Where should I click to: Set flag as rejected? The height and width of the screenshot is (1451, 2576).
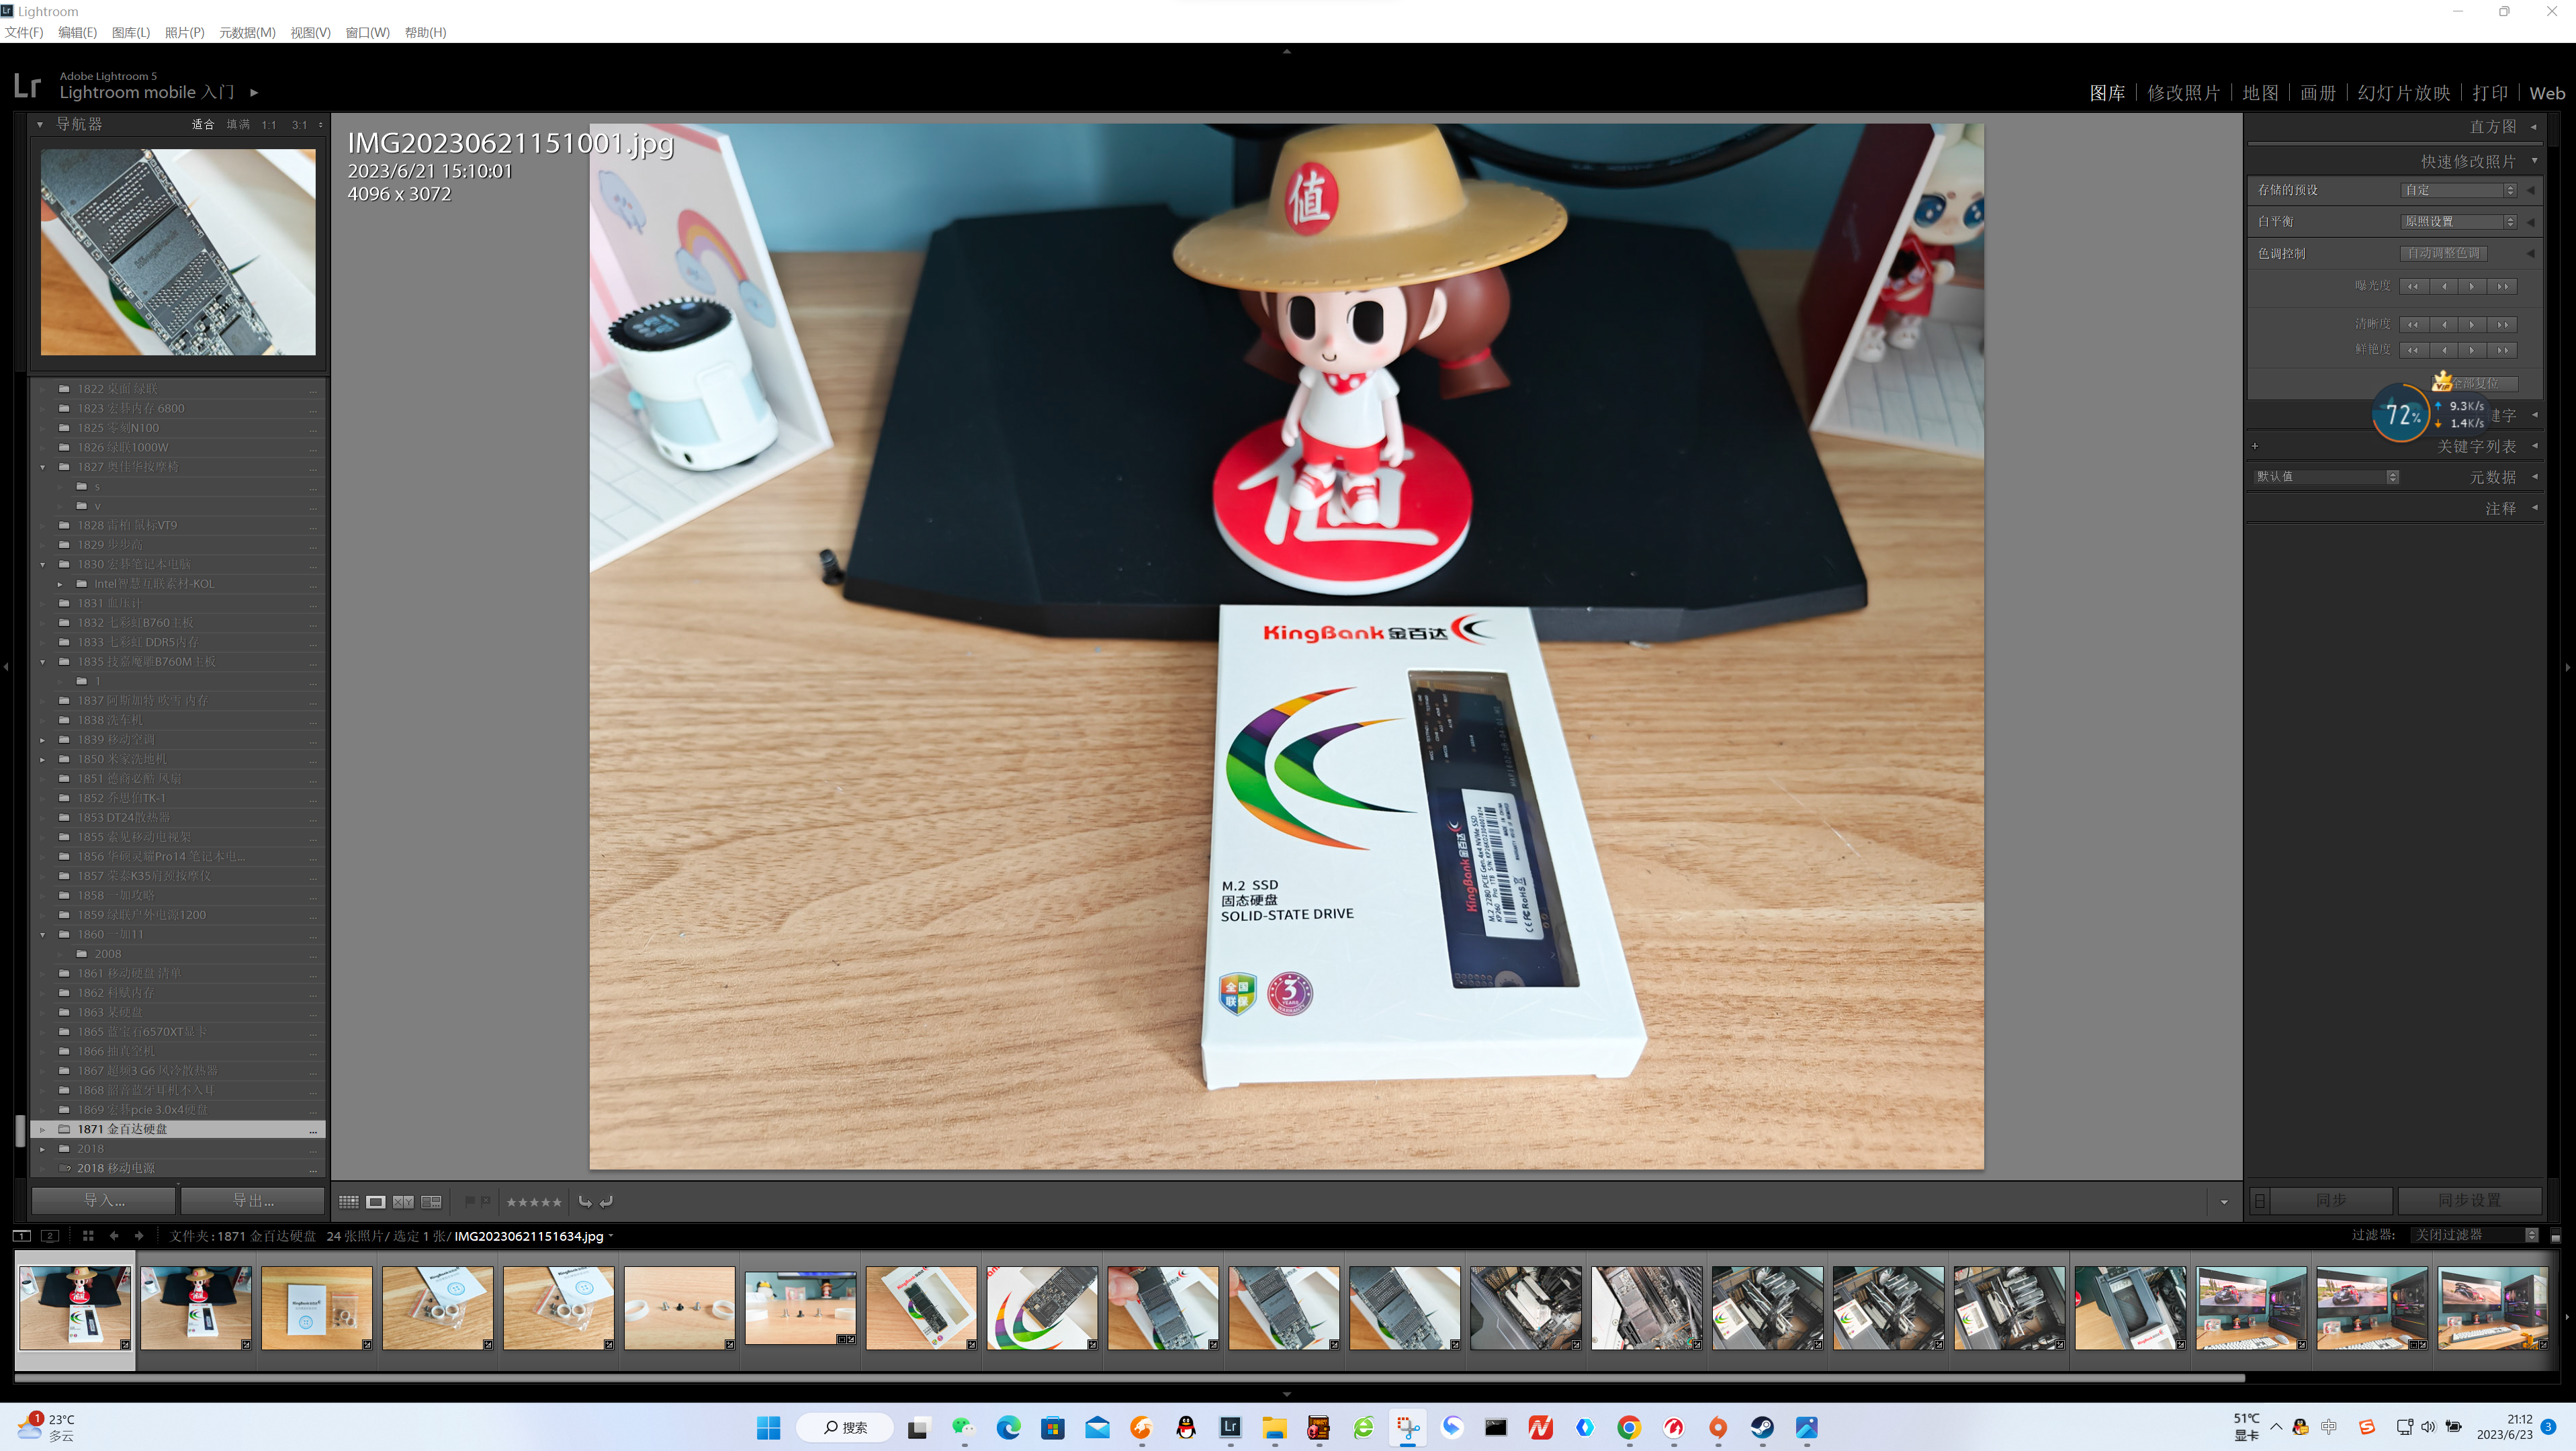[x=486, y=1201]
